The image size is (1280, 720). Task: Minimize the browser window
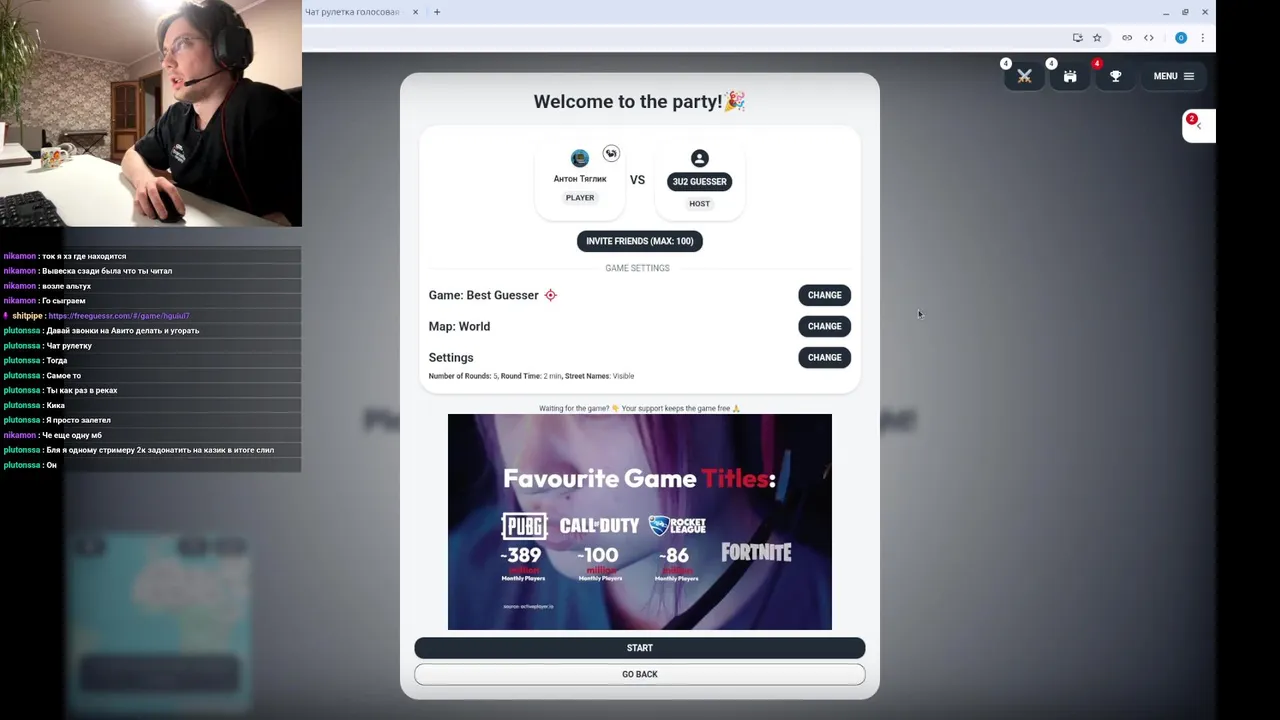(1165, 12)
